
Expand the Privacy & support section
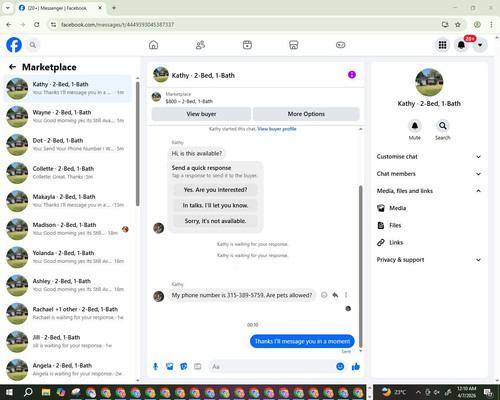[x=429, y=260]
